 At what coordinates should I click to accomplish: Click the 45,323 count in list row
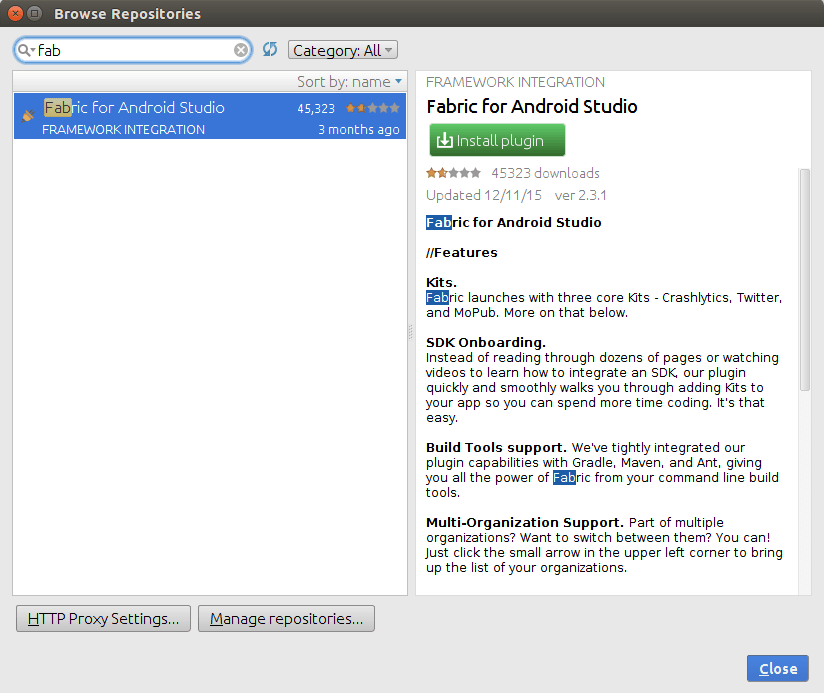point(316,109)
